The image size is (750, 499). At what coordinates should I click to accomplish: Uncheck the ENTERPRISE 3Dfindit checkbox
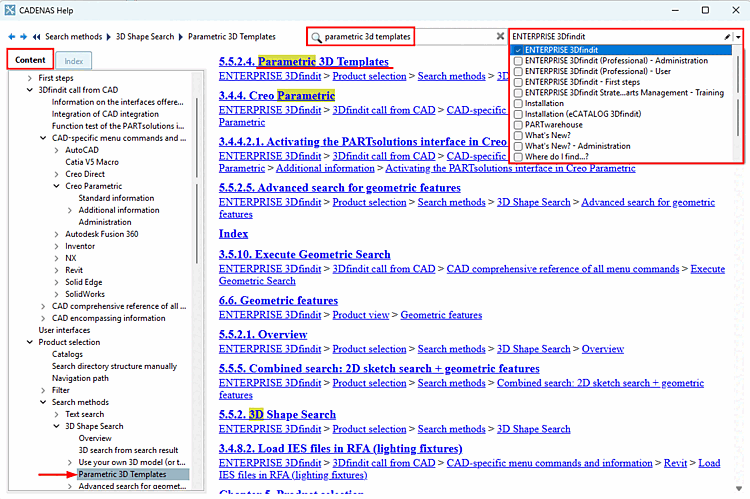pyautogui.click(x=518, y=50)
